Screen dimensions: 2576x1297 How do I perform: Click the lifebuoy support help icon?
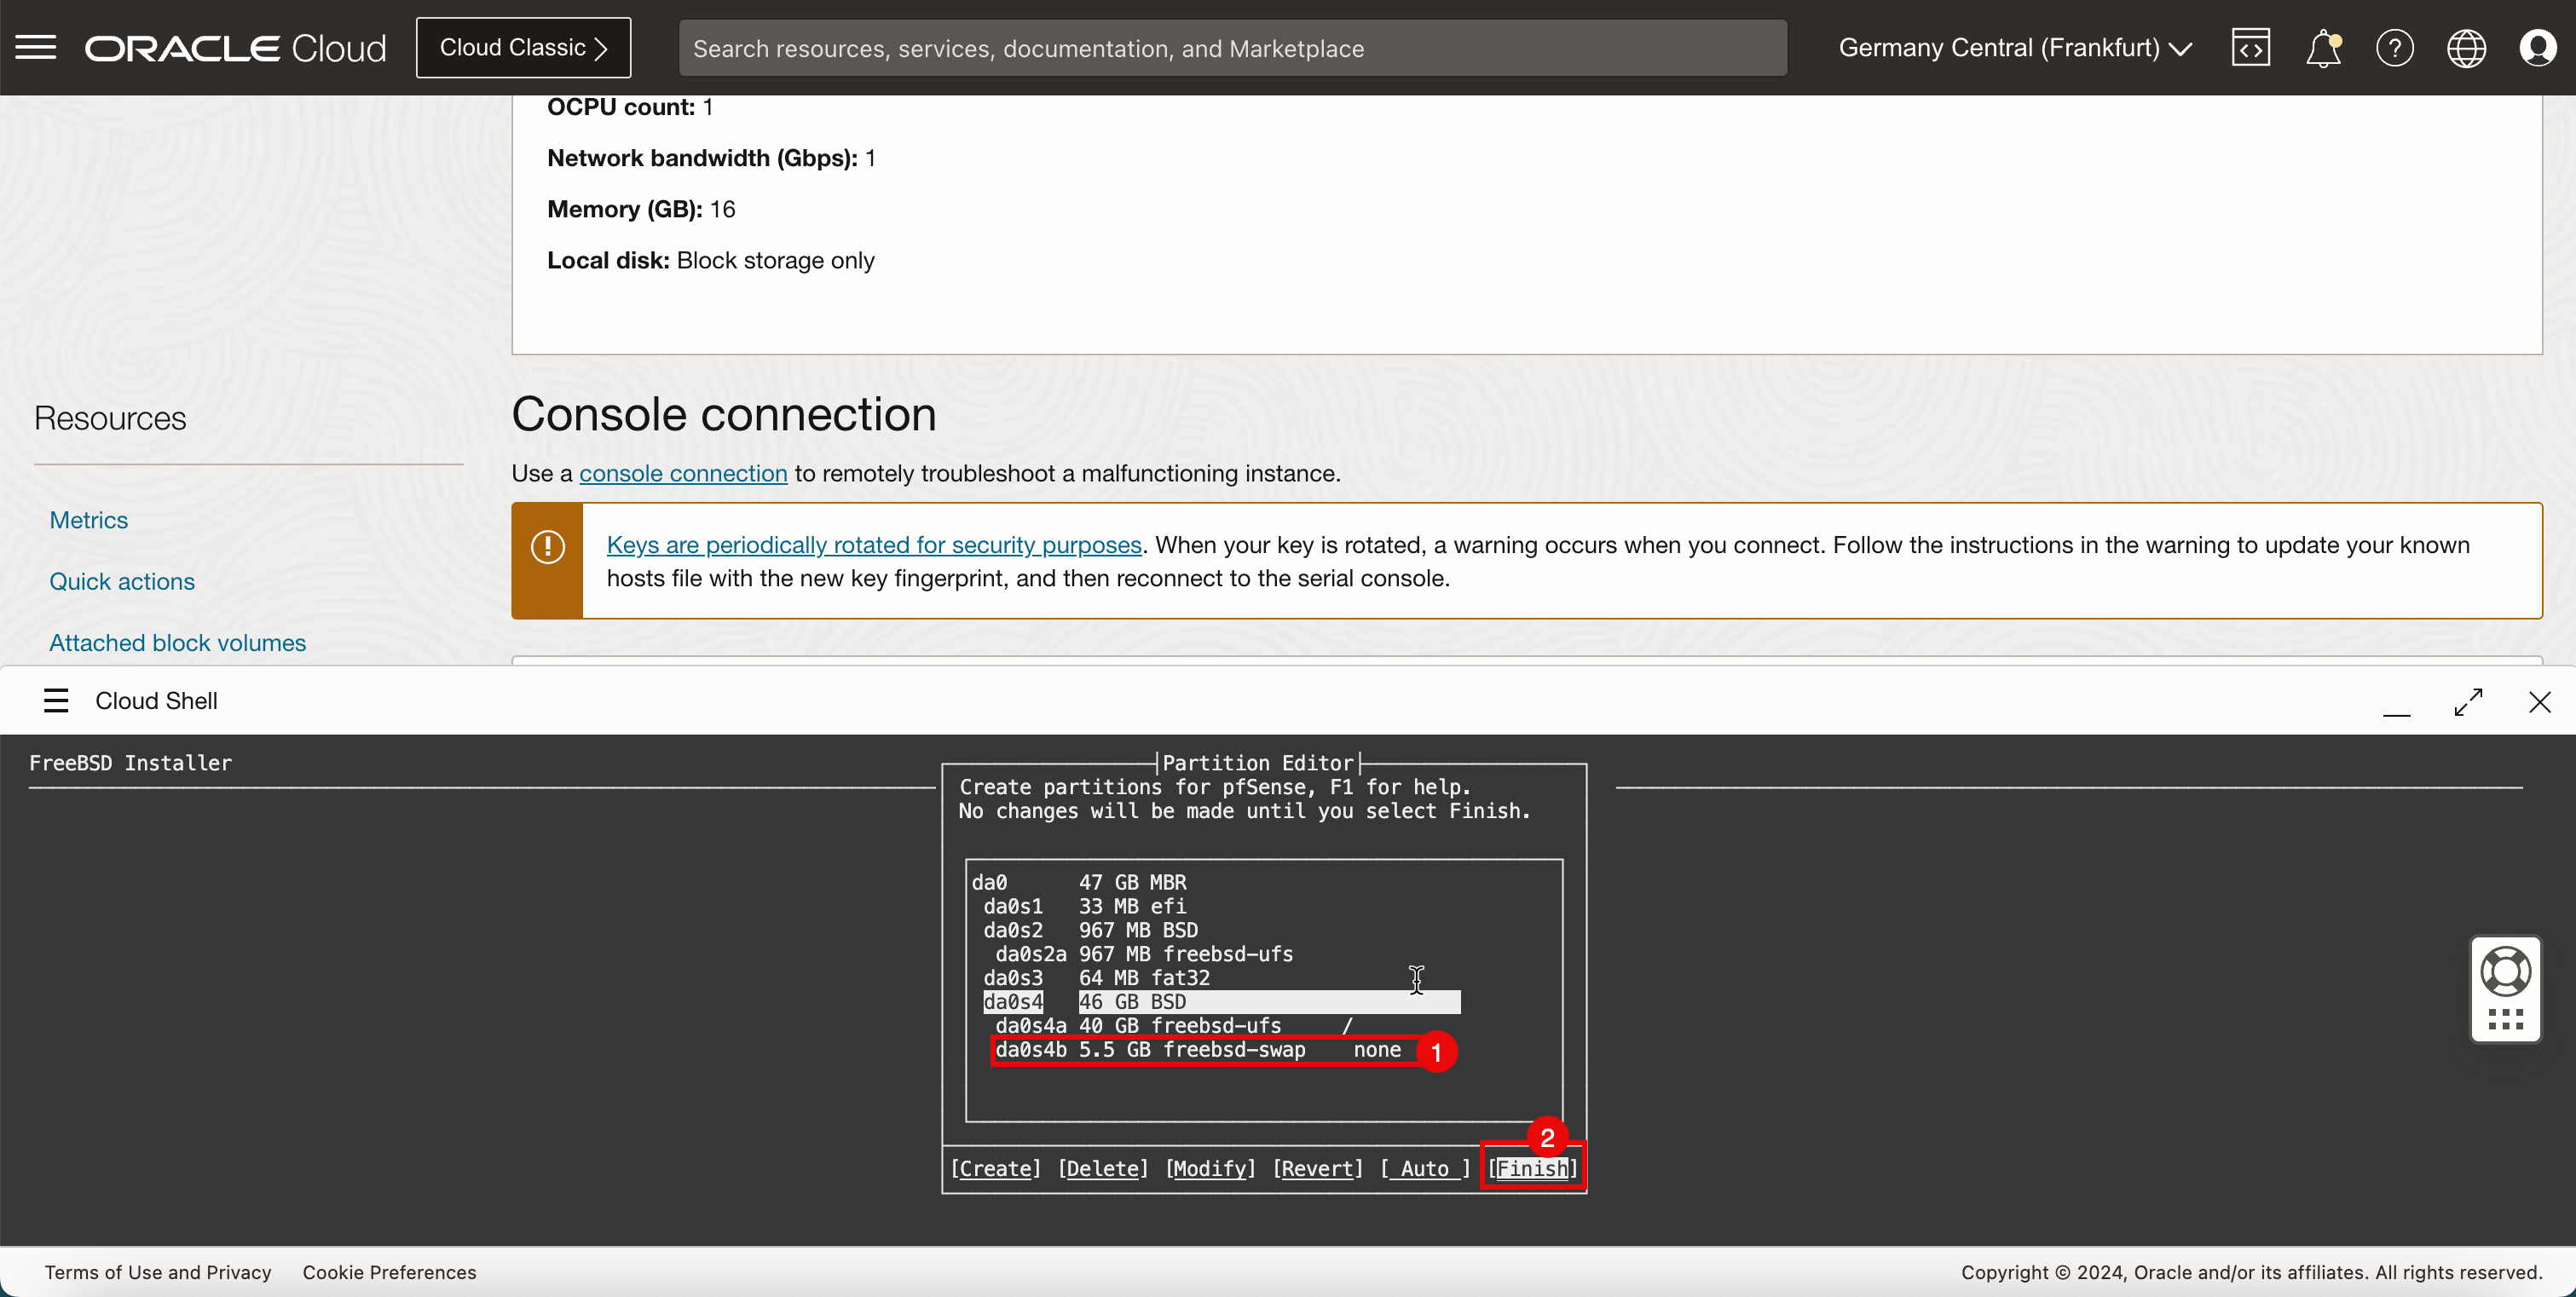tap(2505, 970)
